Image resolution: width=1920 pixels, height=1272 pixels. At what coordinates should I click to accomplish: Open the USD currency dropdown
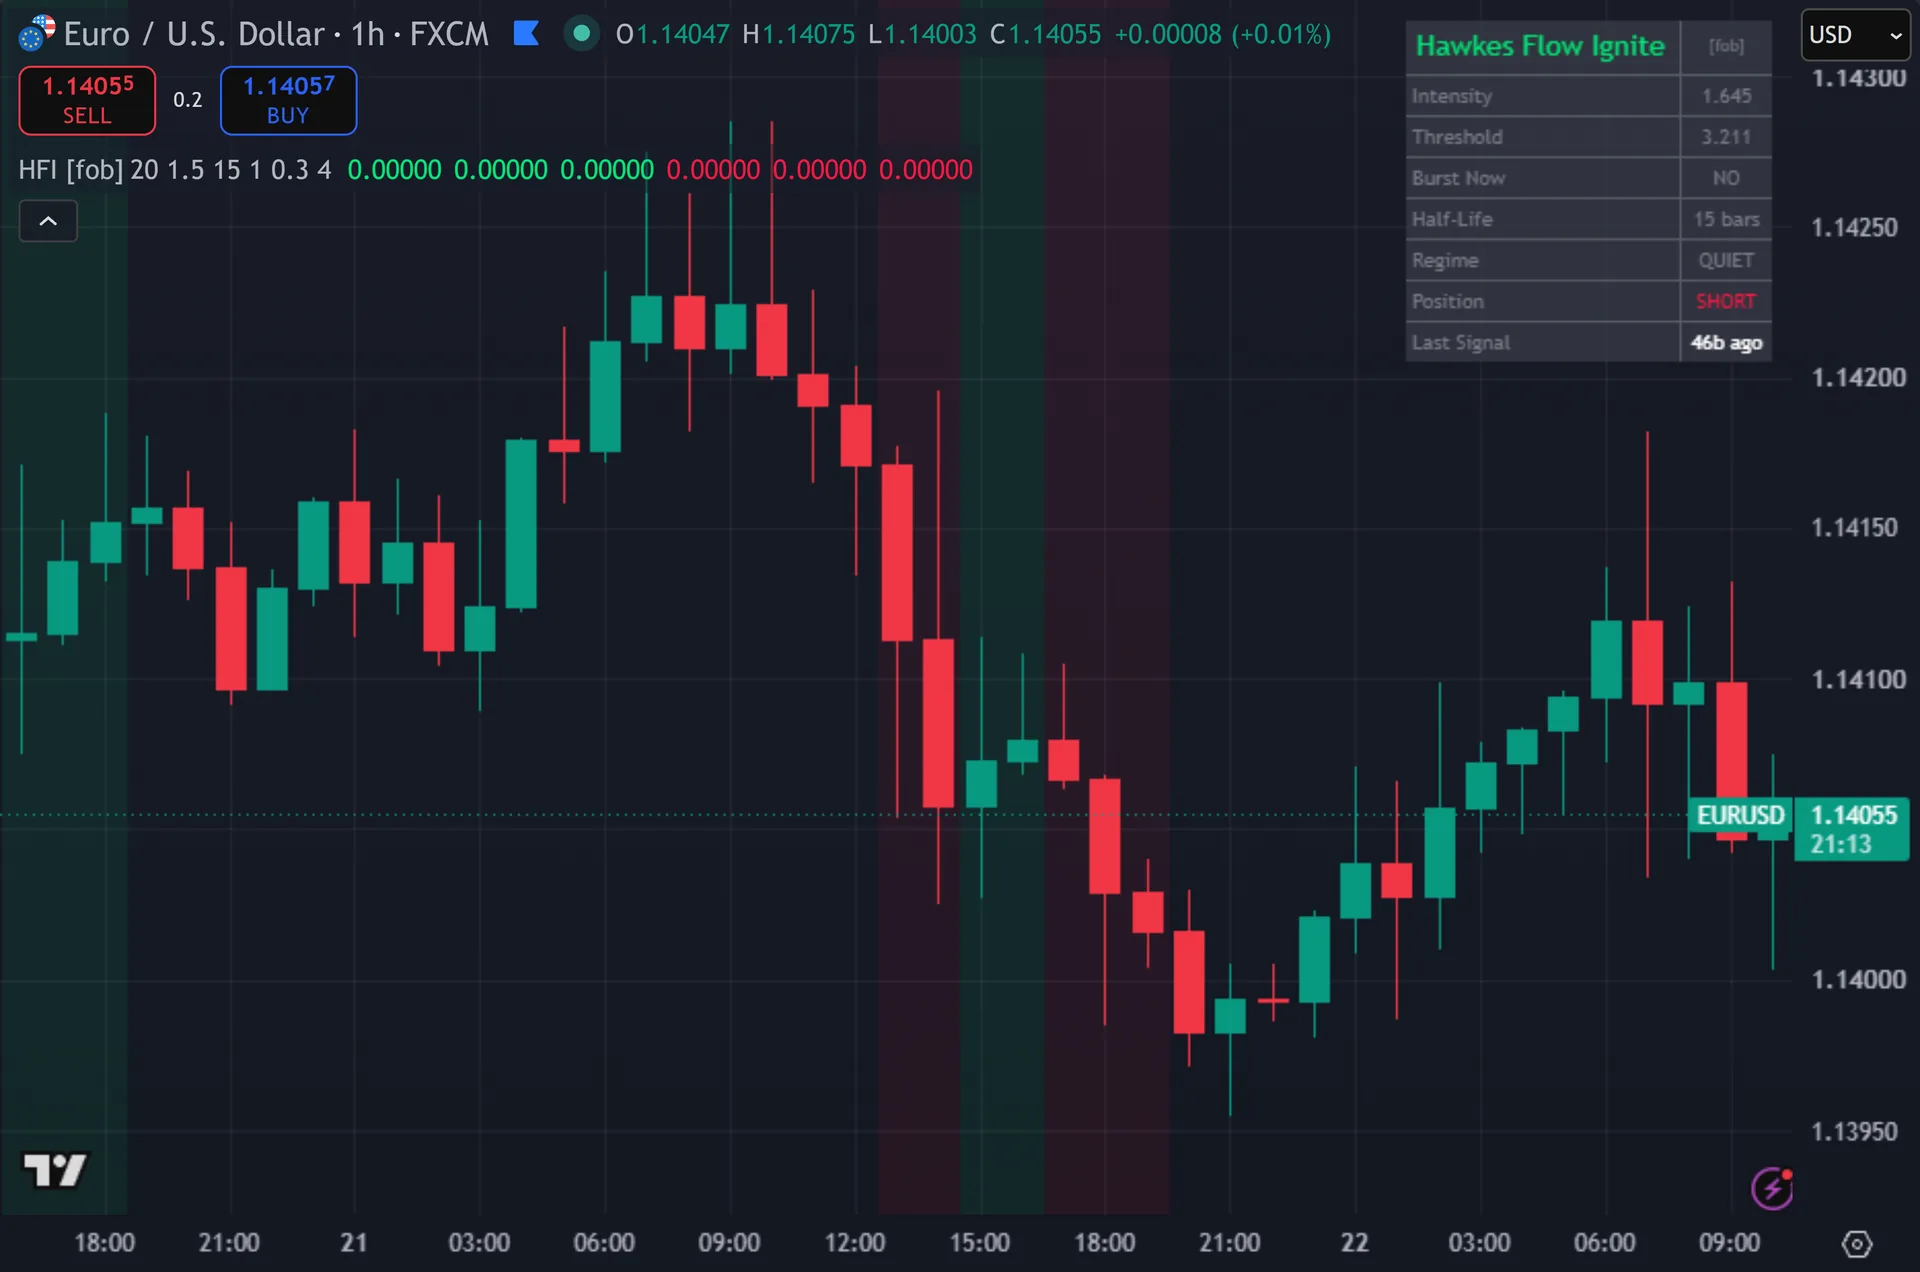(1856, 35)
